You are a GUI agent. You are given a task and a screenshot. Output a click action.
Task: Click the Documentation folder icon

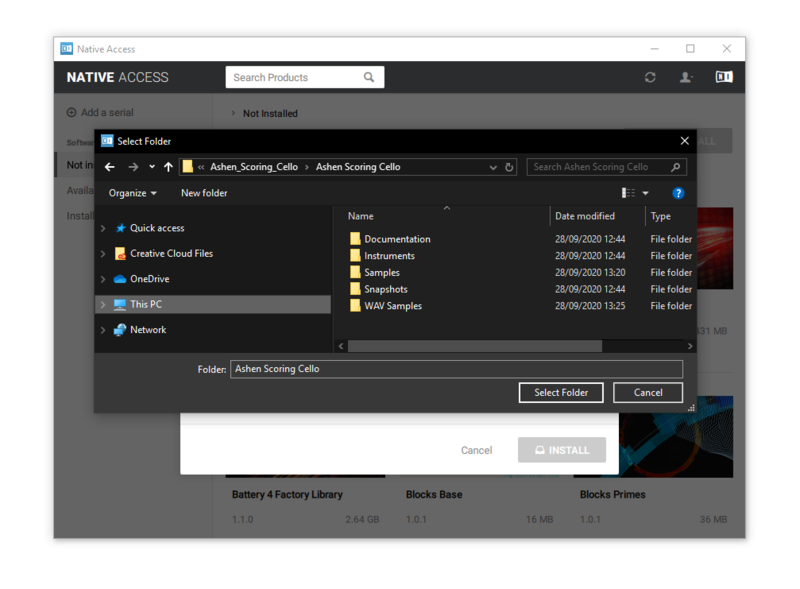point(355,238)
